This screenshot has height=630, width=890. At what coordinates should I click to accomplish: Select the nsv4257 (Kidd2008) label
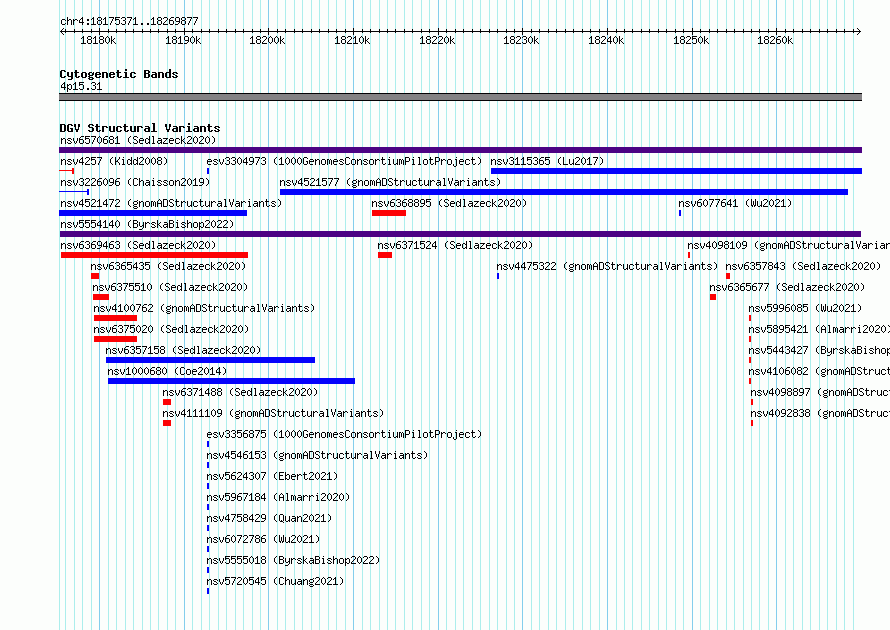coord(114,161)
